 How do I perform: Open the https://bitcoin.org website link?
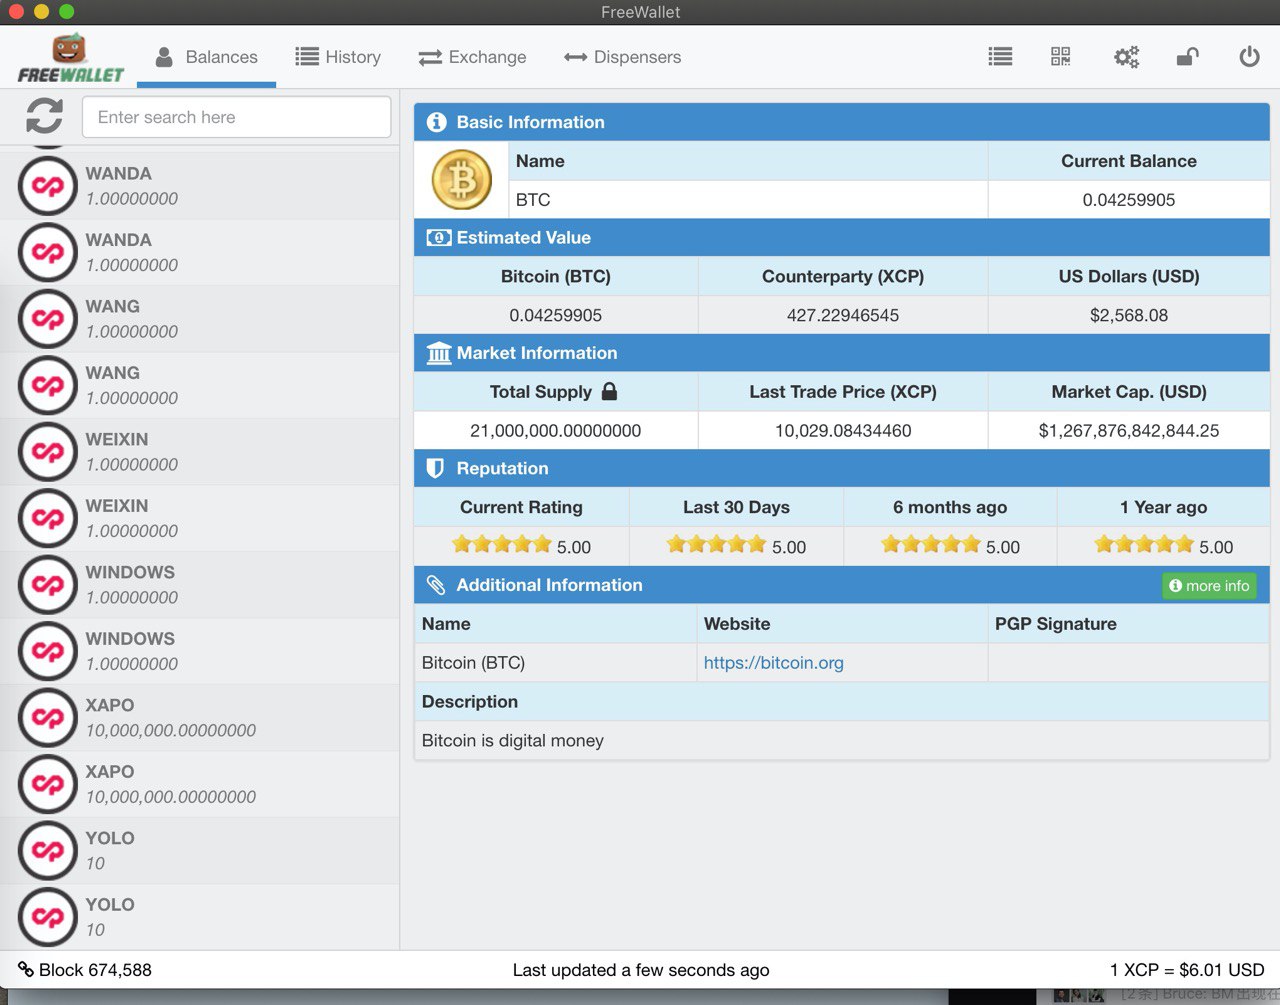point(774,662)
